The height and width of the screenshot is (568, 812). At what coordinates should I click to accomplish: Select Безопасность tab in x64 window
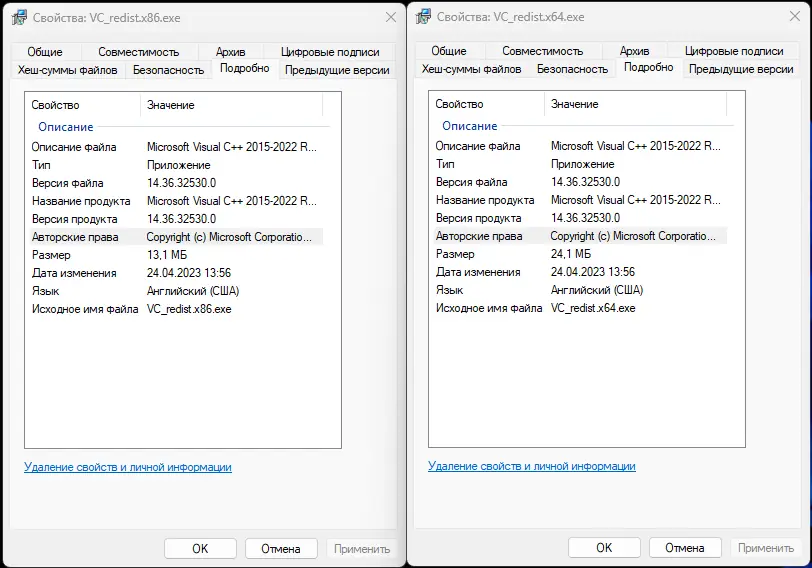click(x=572, y=69)
